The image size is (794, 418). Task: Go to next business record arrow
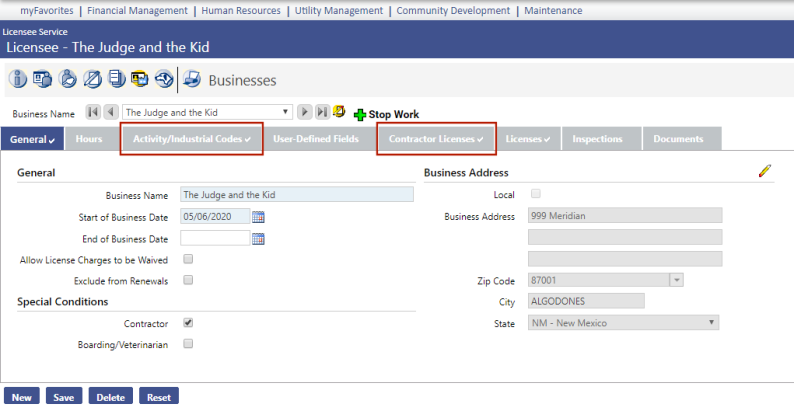click(306, 112)
